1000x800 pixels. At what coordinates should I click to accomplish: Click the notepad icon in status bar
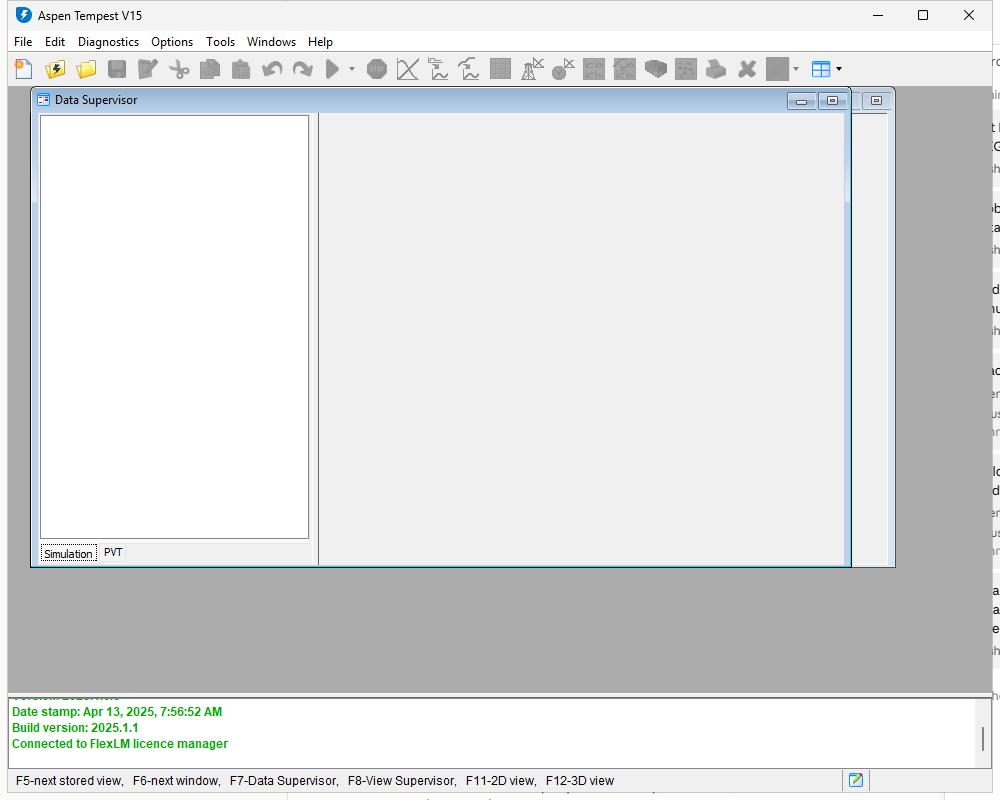click(x=856, y=780)
